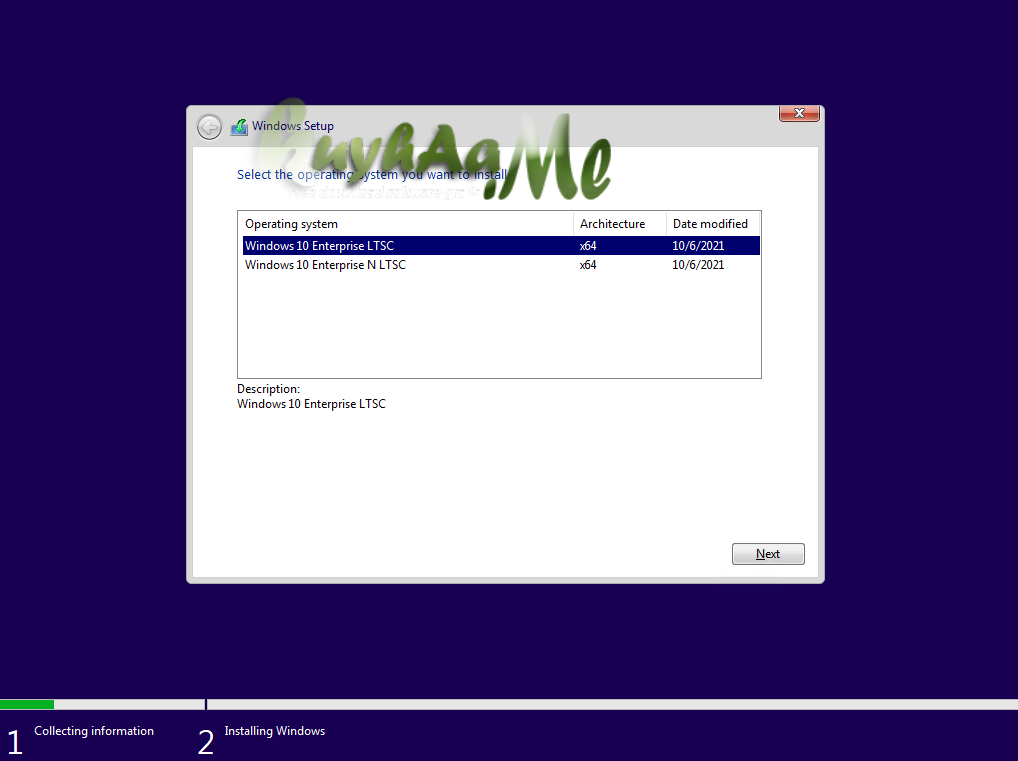Click 10/6/2021 date in selected Enterprise LTSC row
The width and height of the screenshot is (1018, 761).
point(698,245)
